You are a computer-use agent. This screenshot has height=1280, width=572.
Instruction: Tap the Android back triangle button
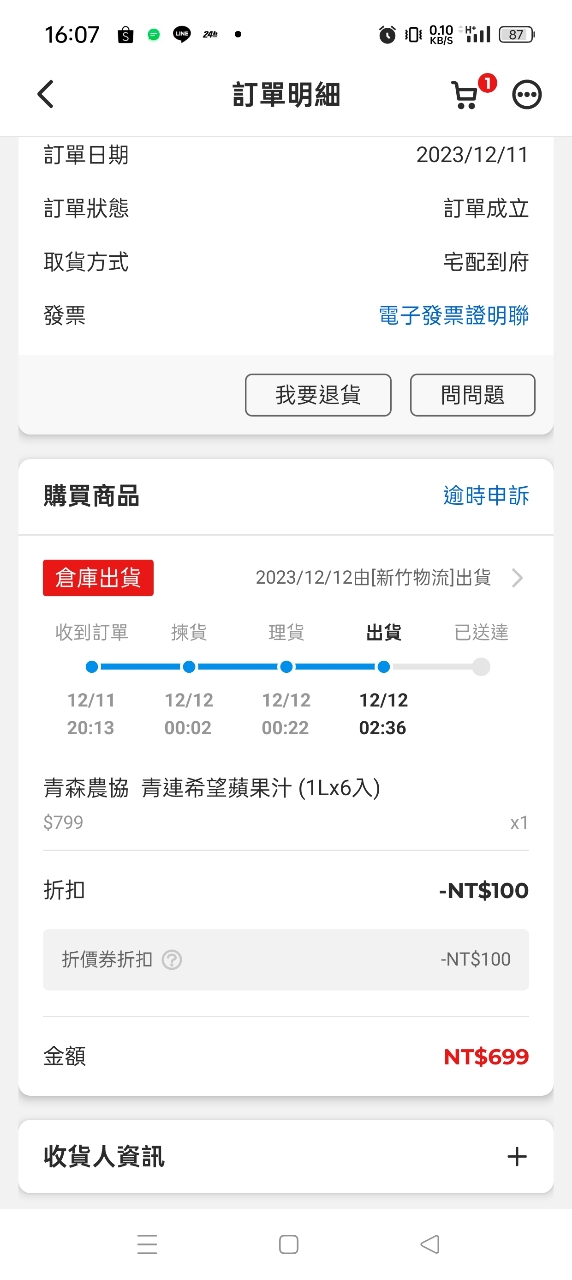click(430, 1244)
